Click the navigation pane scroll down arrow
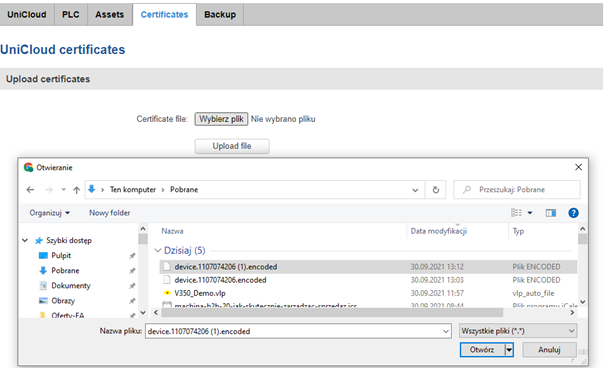 point(143,312)
